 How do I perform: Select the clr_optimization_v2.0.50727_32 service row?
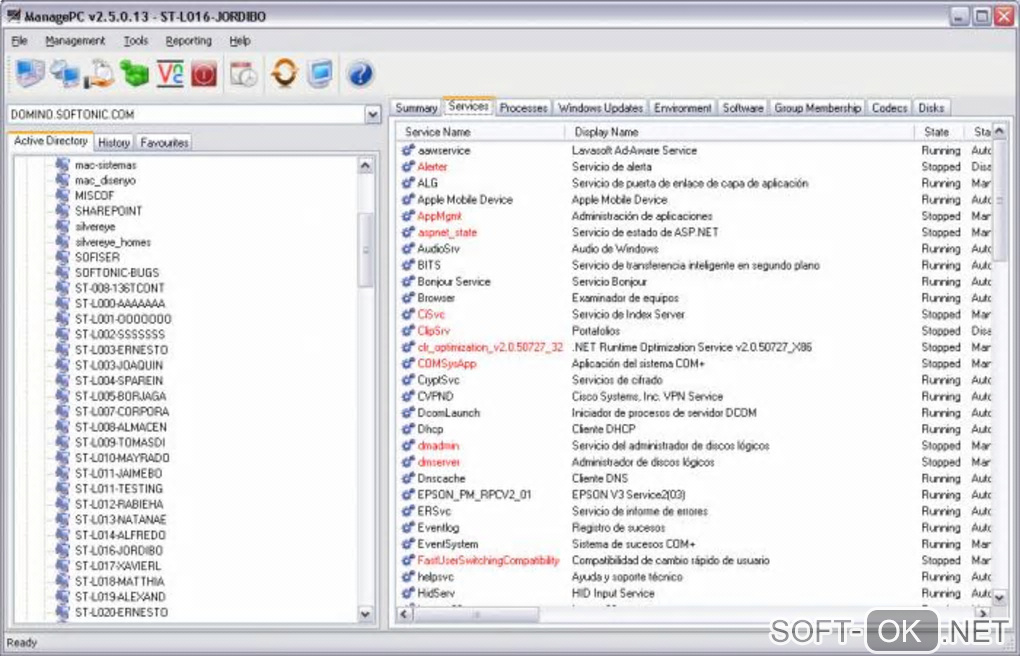click(694, 348)
